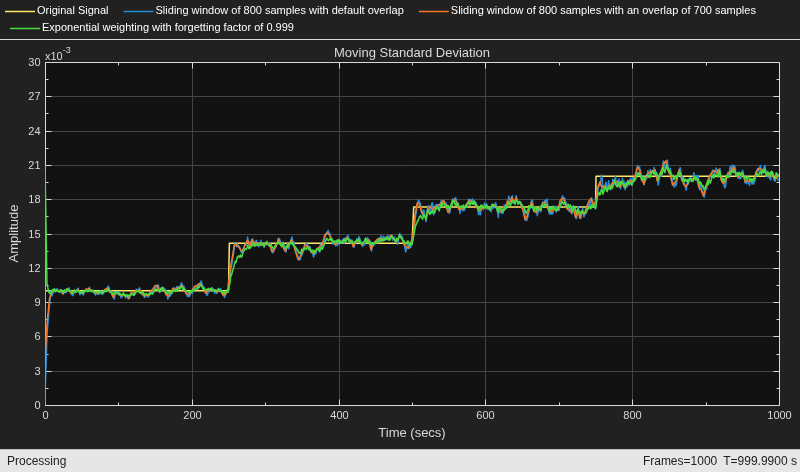
Task: Click the Frames=1000 status readout
Action: (x=680, y=461)
